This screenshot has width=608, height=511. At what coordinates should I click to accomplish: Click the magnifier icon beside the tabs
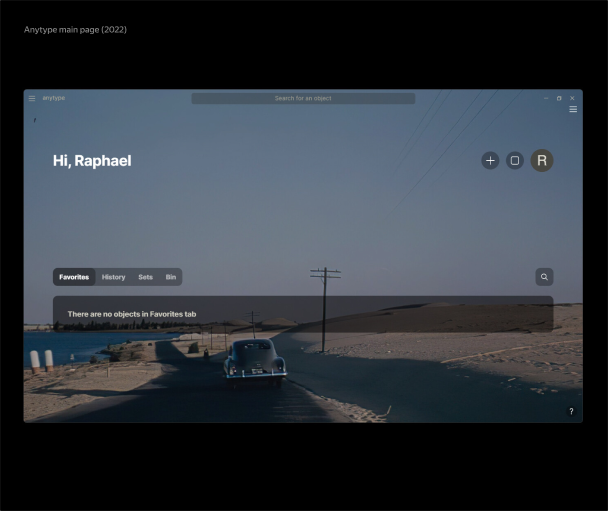(544, 277)
